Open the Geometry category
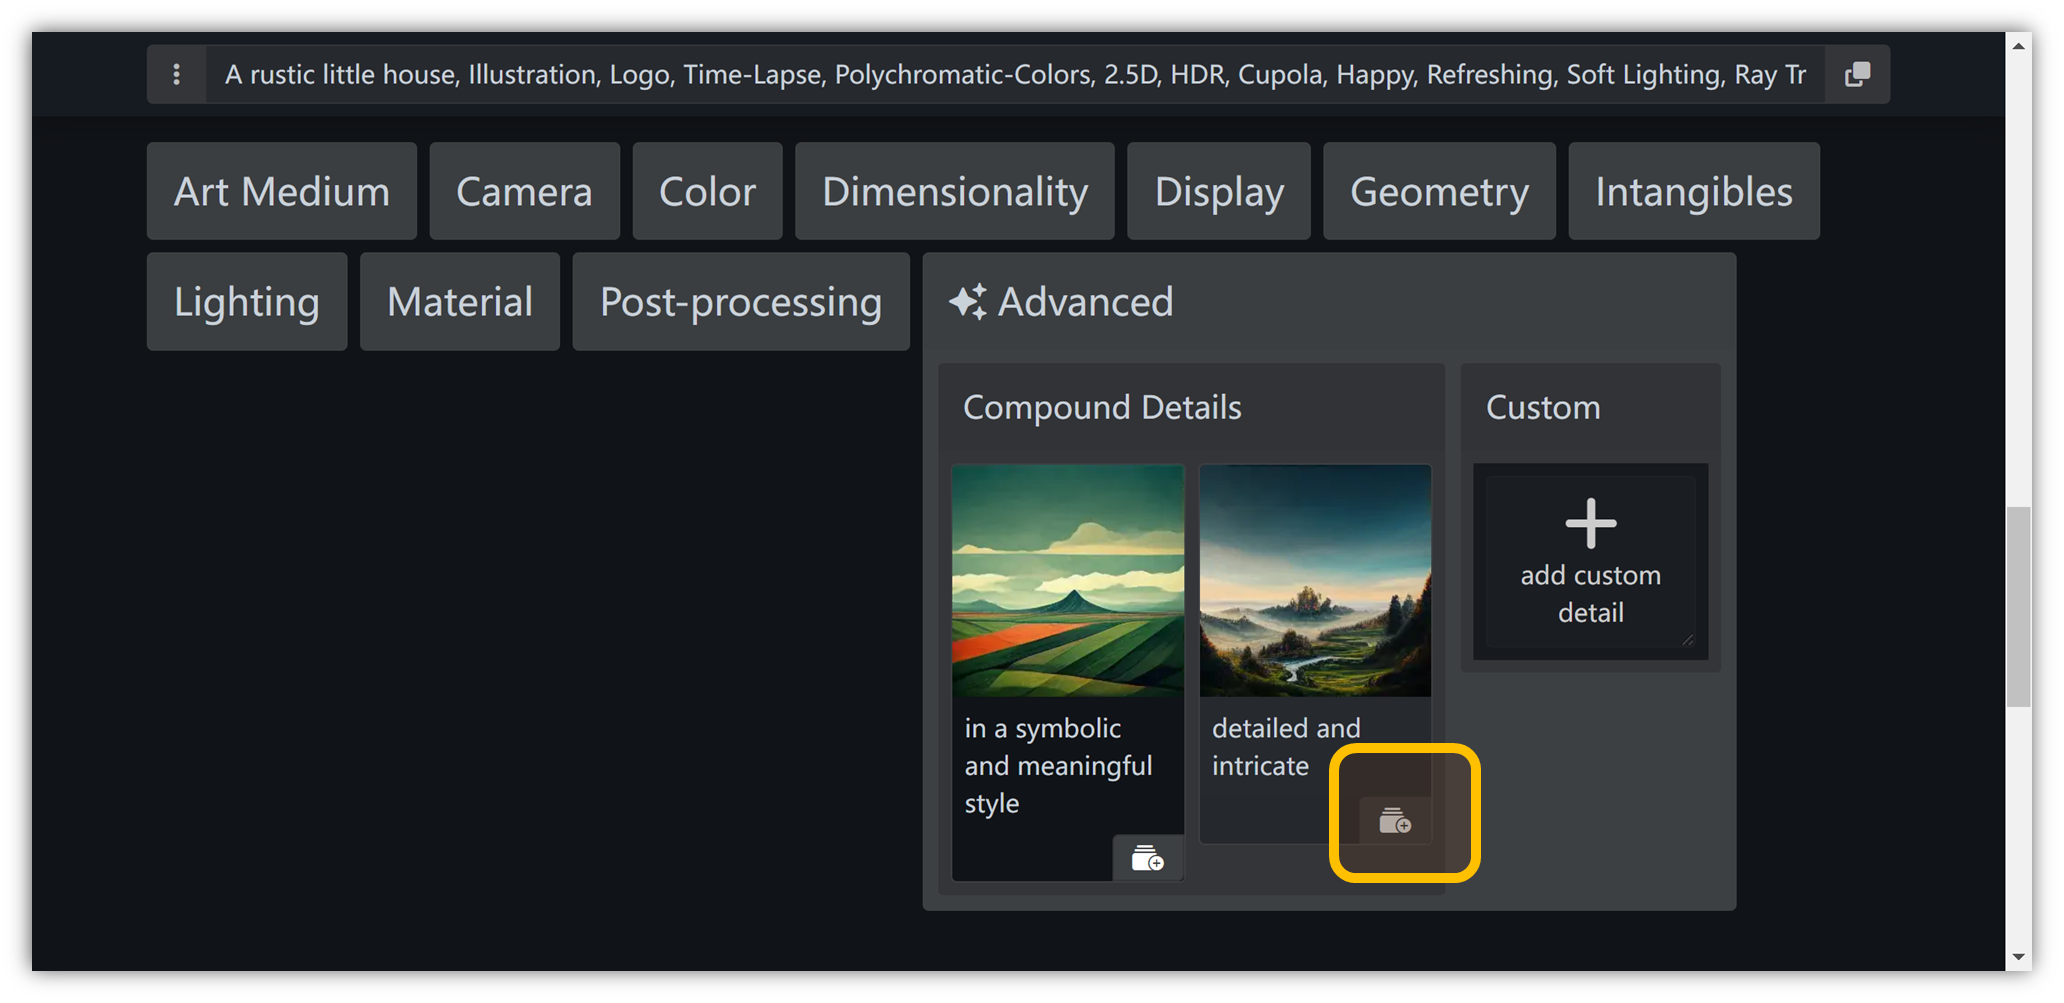 1439,191
